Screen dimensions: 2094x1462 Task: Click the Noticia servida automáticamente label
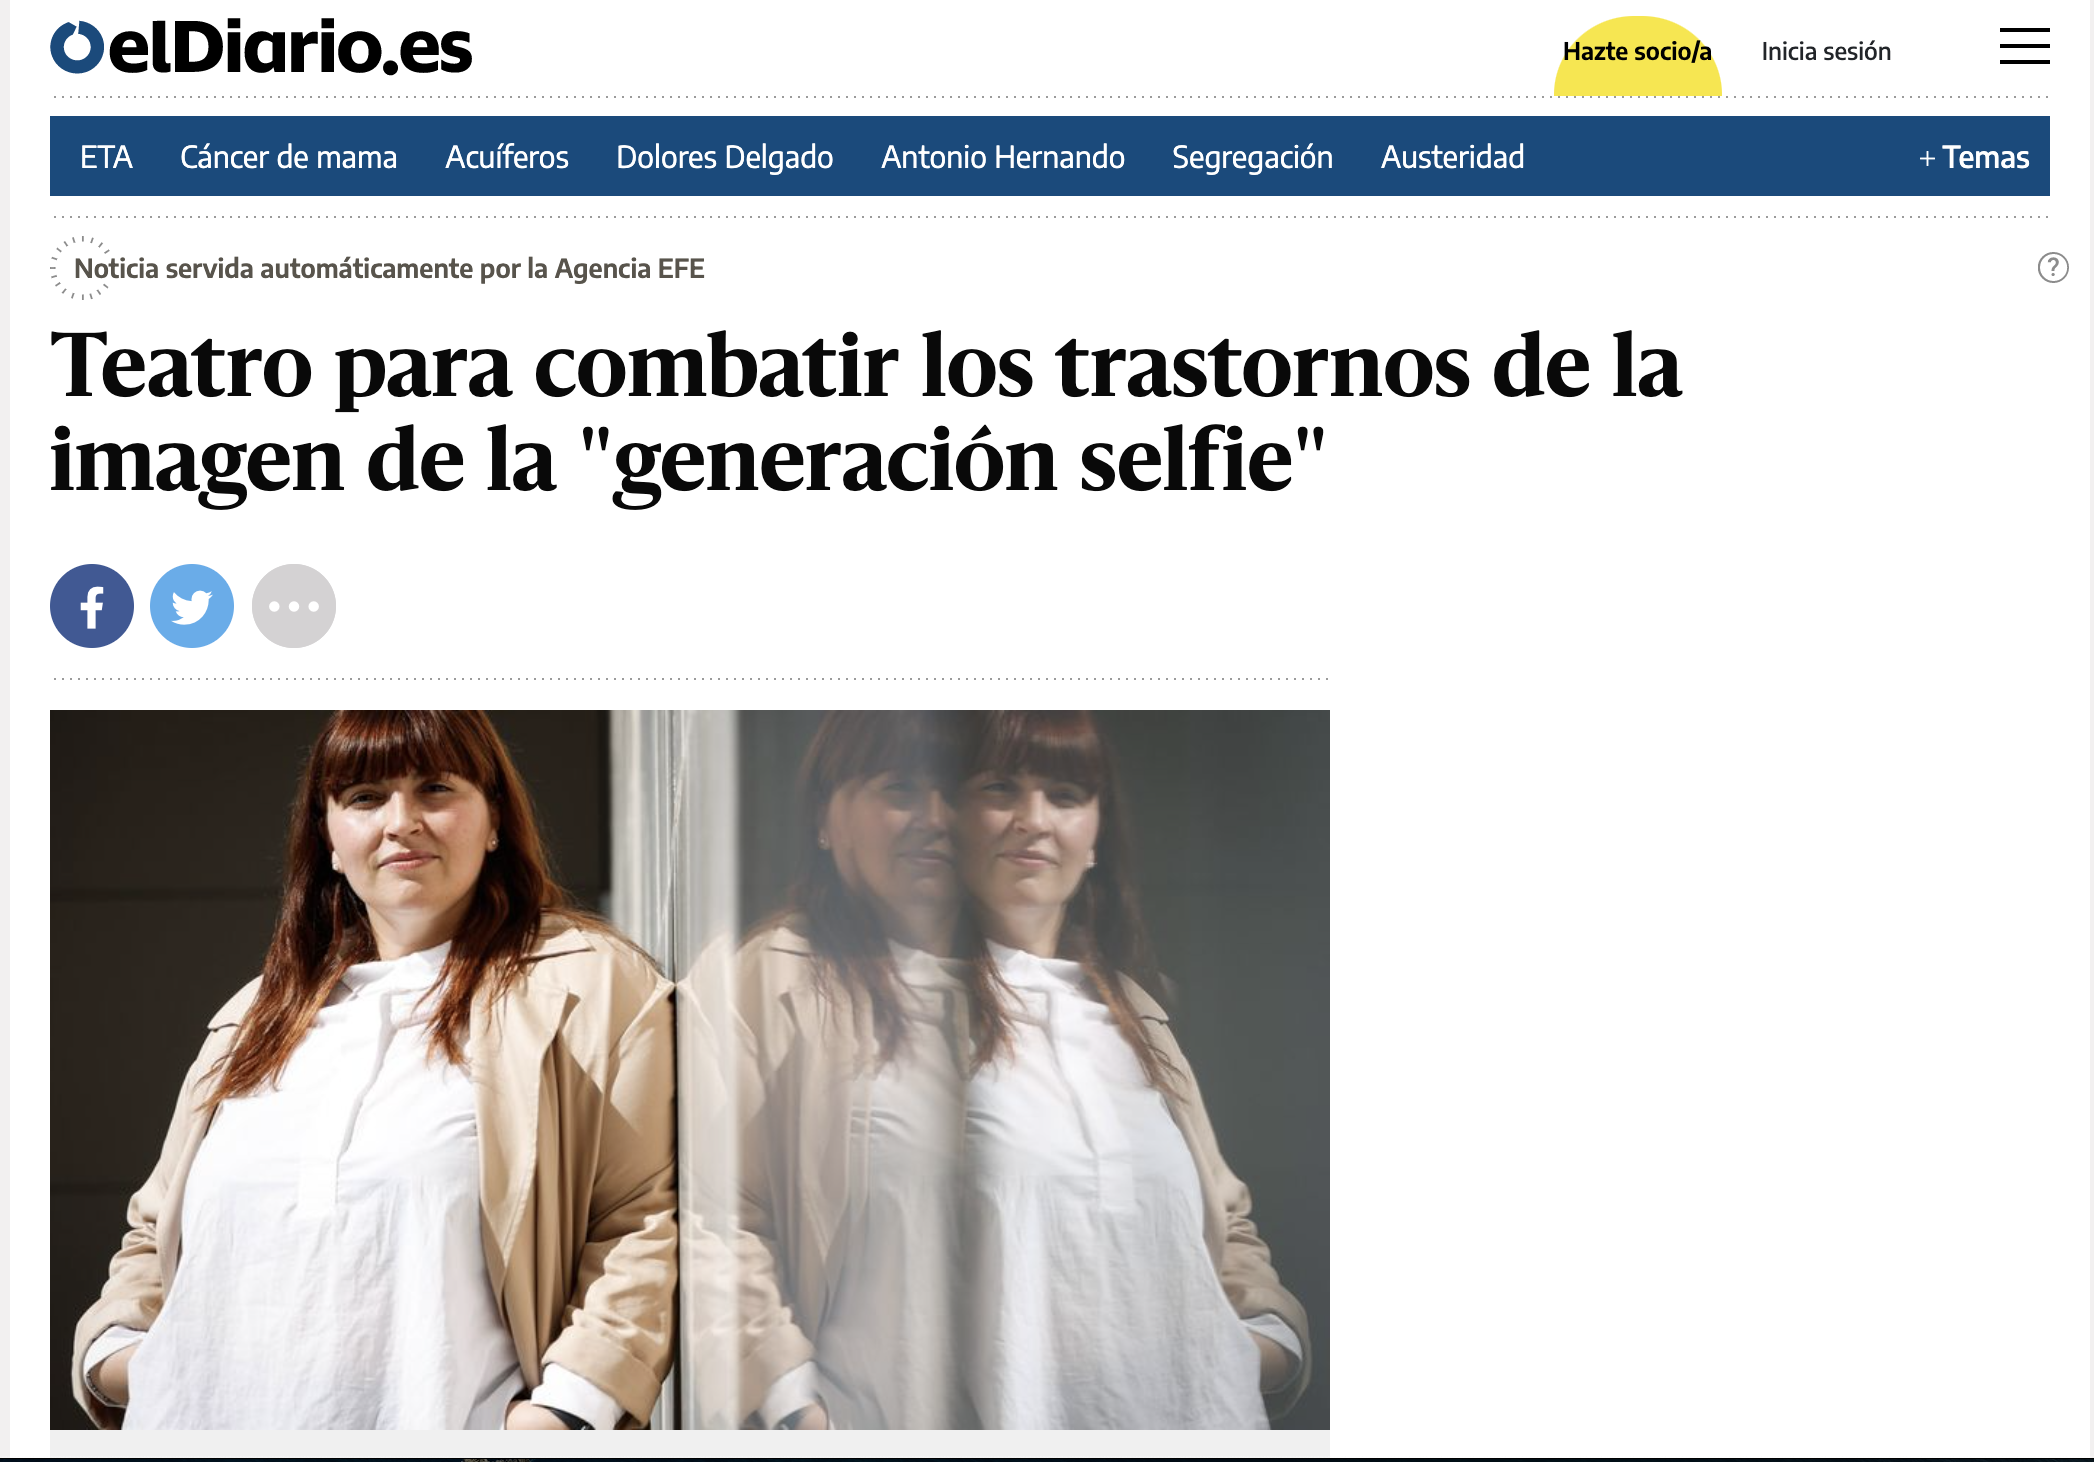(x=390, y=268)
